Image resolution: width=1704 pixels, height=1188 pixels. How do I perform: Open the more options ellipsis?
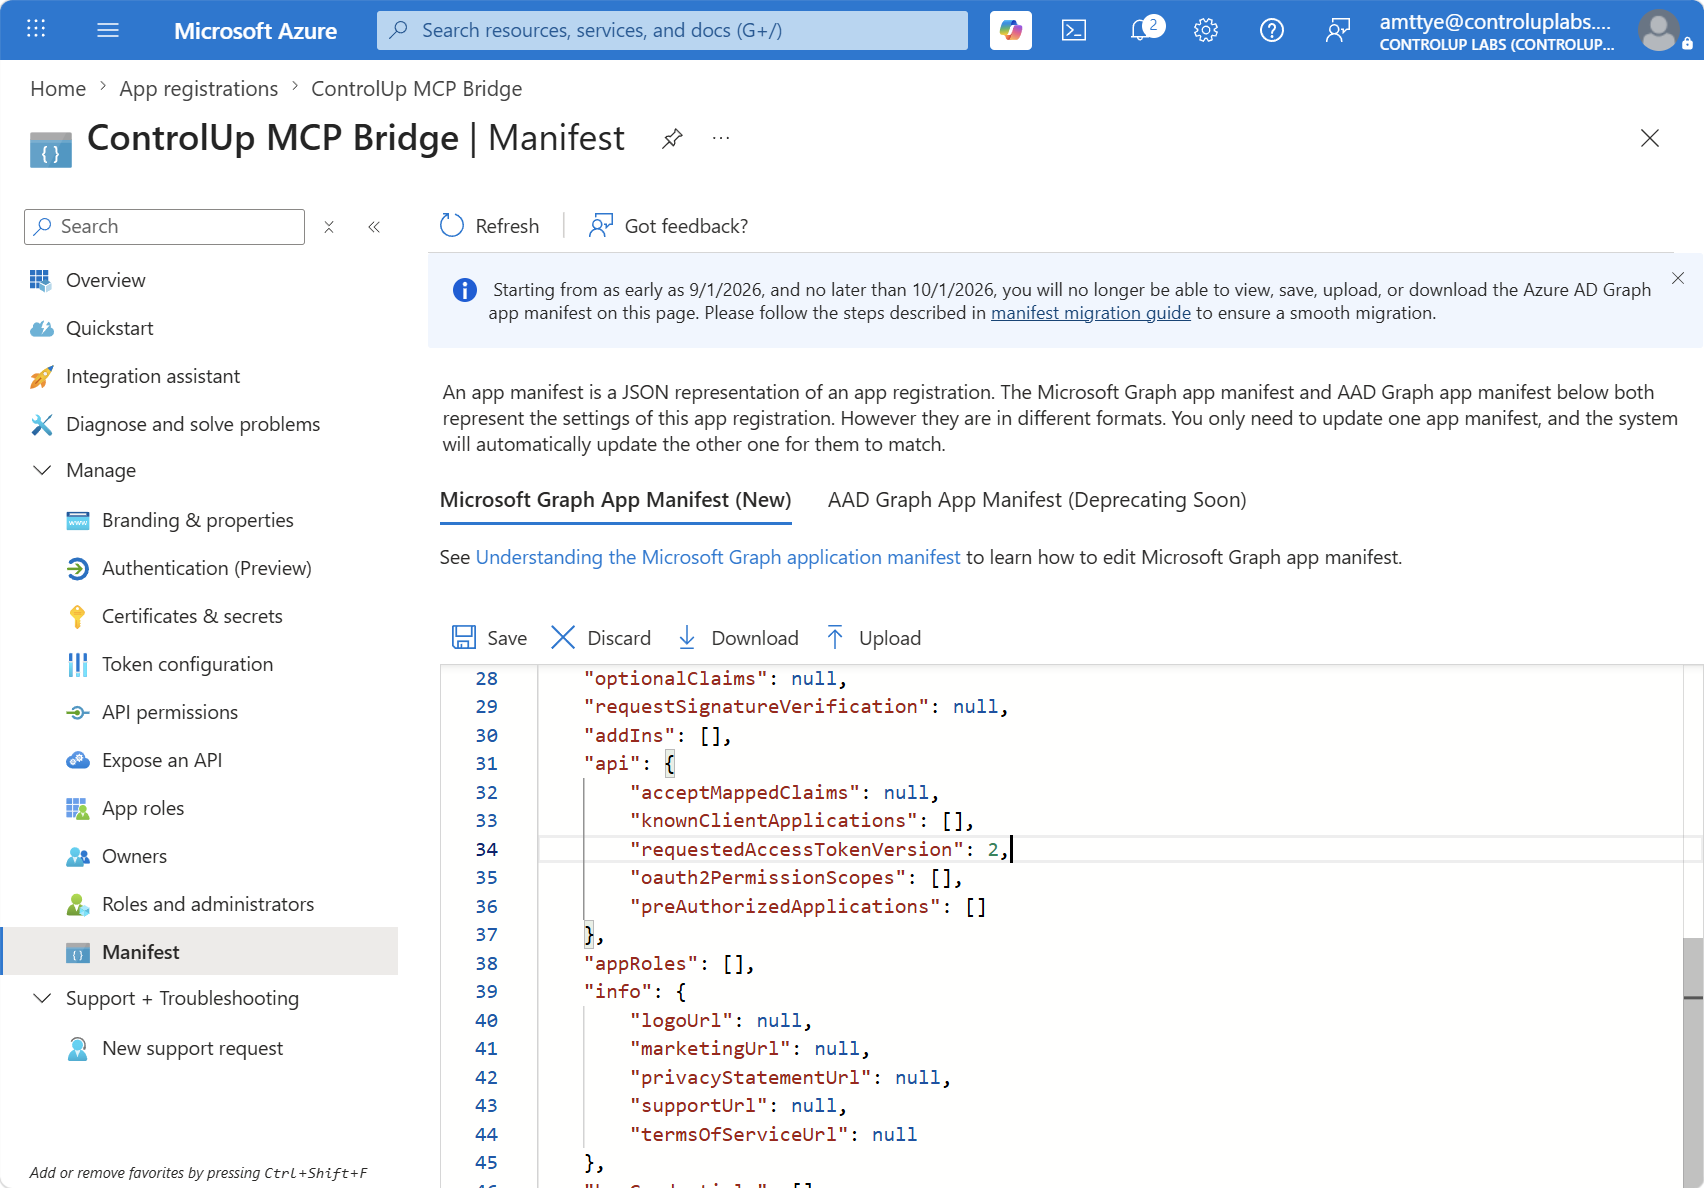pos(721,138)
